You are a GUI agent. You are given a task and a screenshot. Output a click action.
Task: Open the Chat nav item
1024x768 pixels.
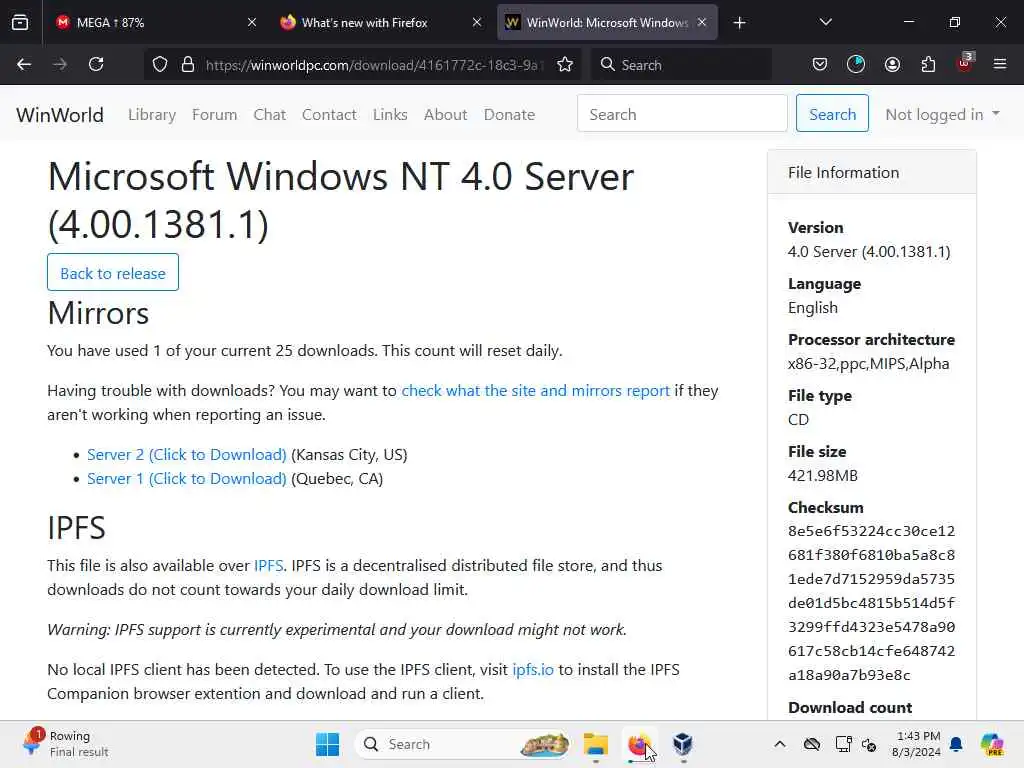point(270,114)
